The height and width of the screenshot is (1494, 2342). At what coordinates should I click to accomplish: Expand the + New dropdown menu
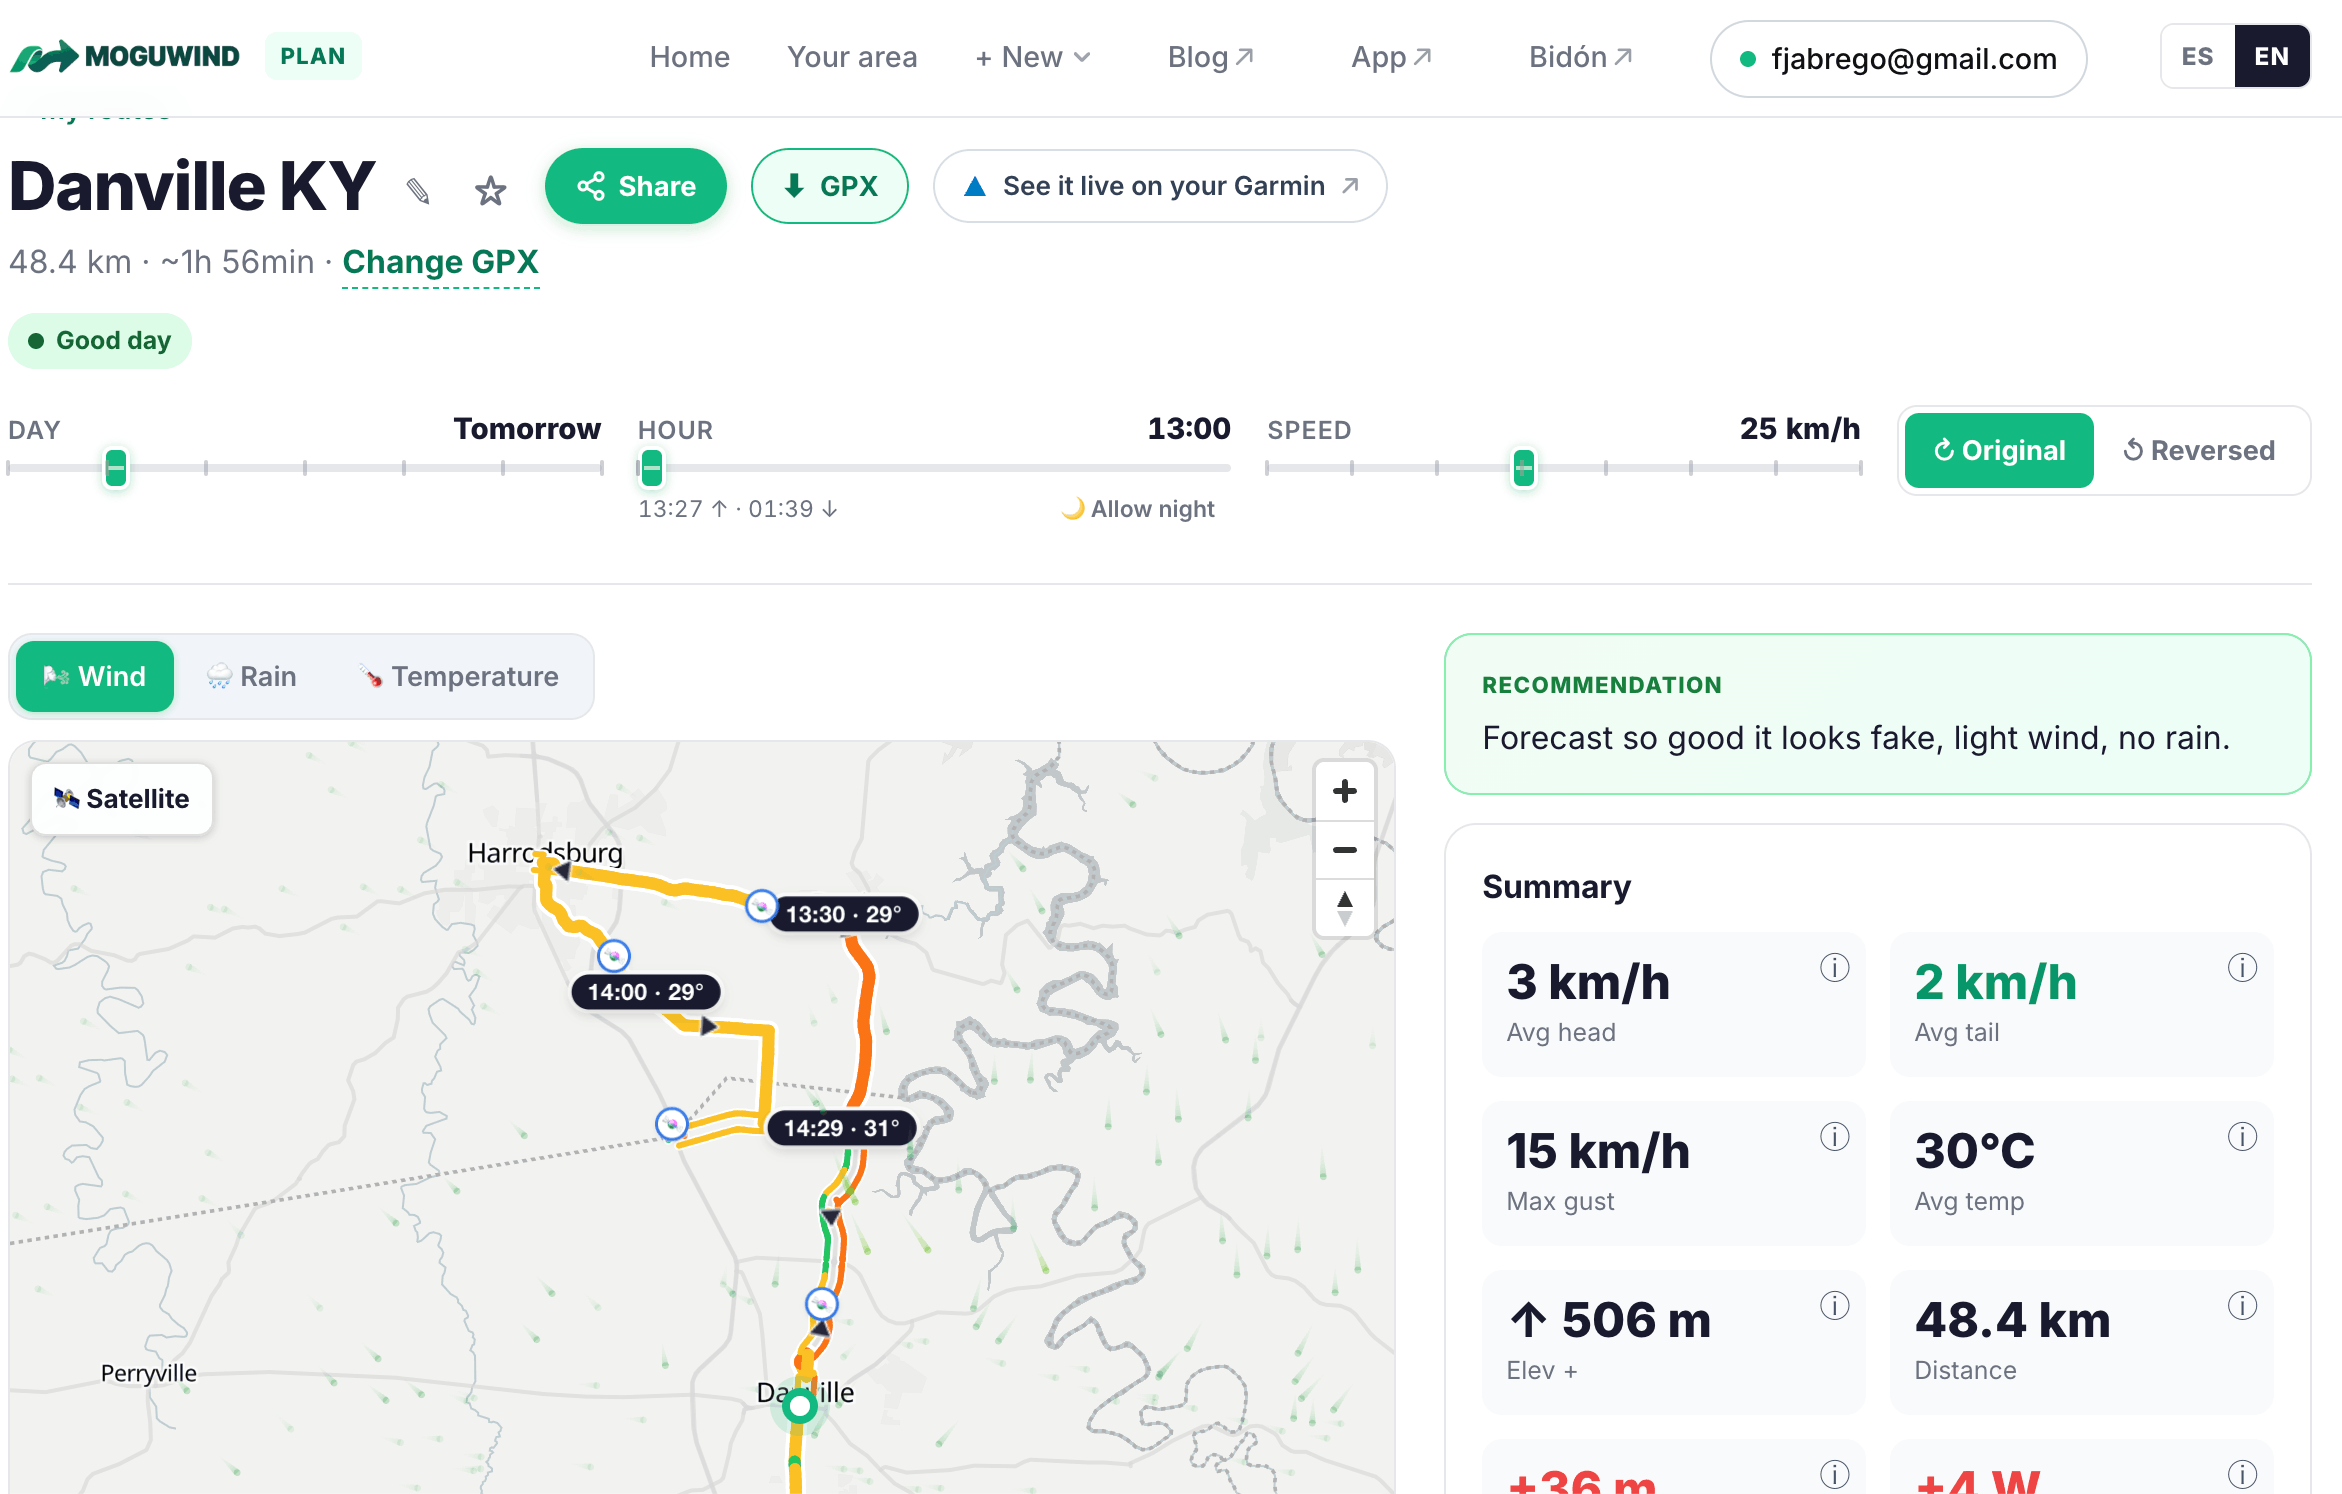1033,57
